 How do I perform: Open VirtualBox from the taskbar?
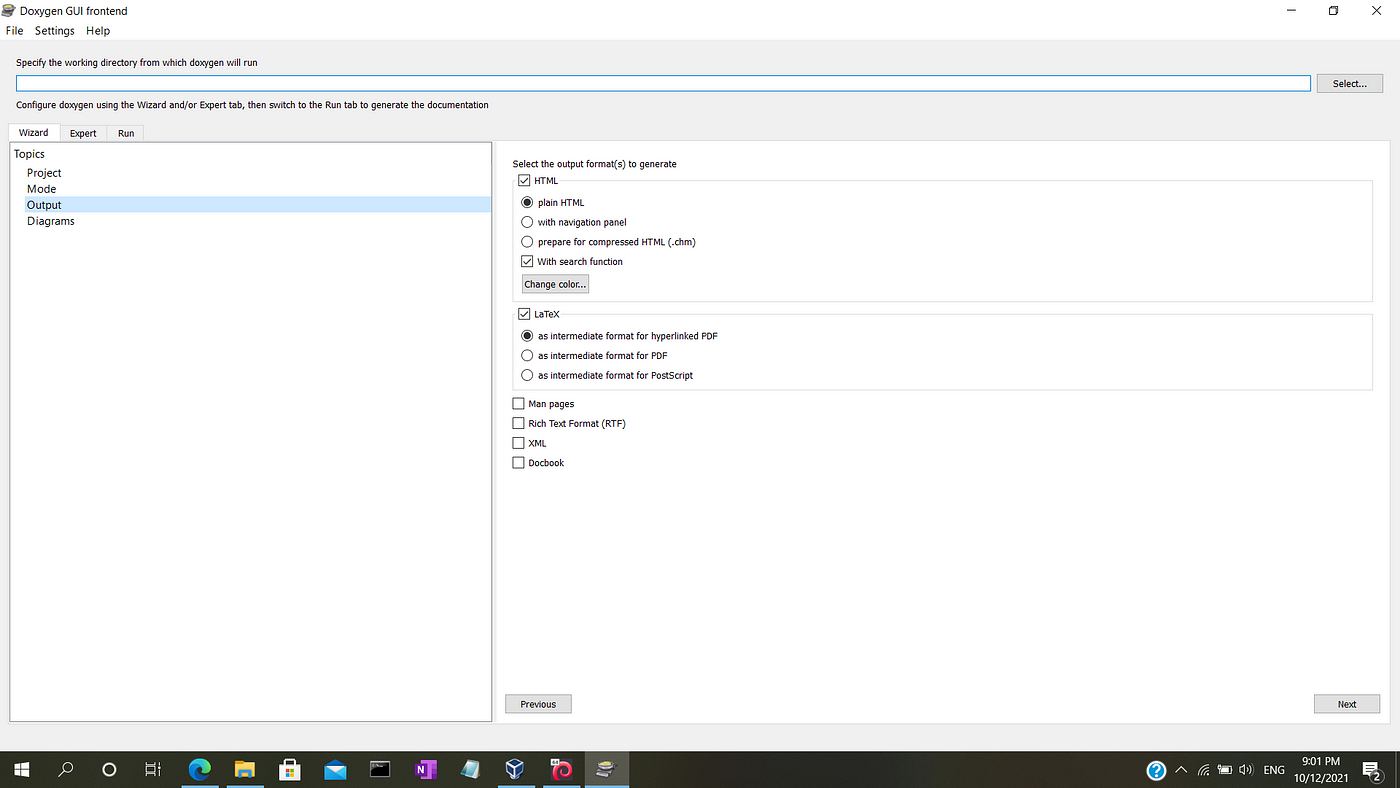(x=515, y=769)
